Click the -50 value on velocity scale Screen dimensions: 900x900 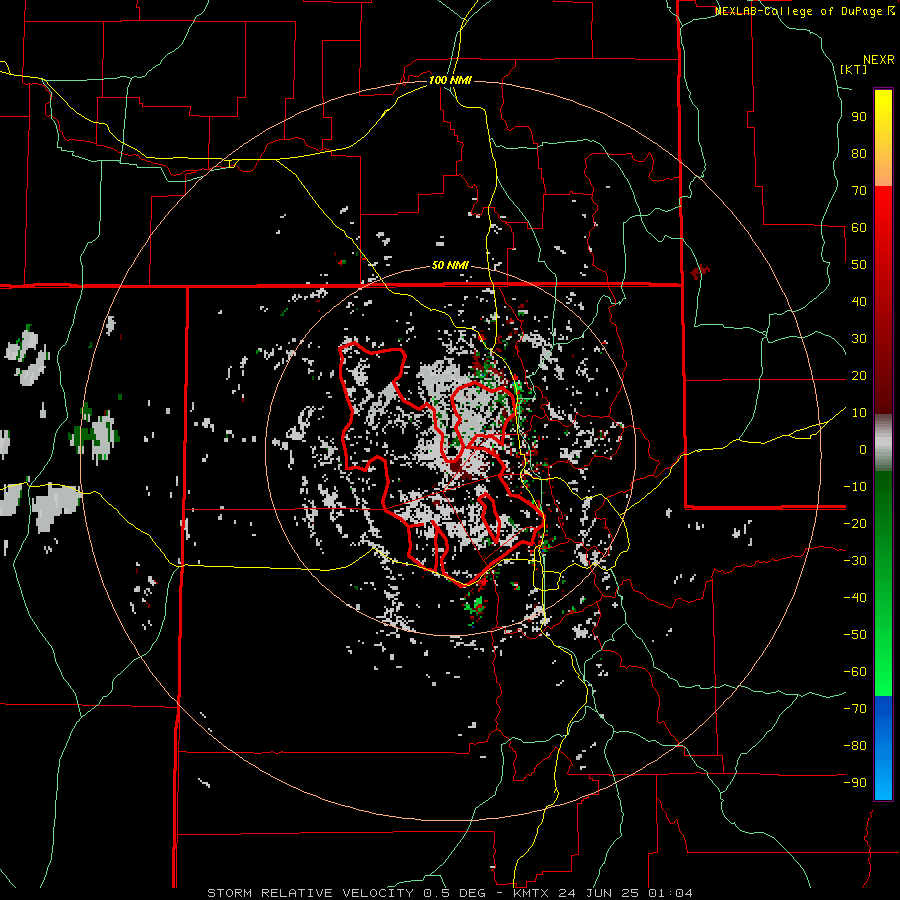coord(855,635)
